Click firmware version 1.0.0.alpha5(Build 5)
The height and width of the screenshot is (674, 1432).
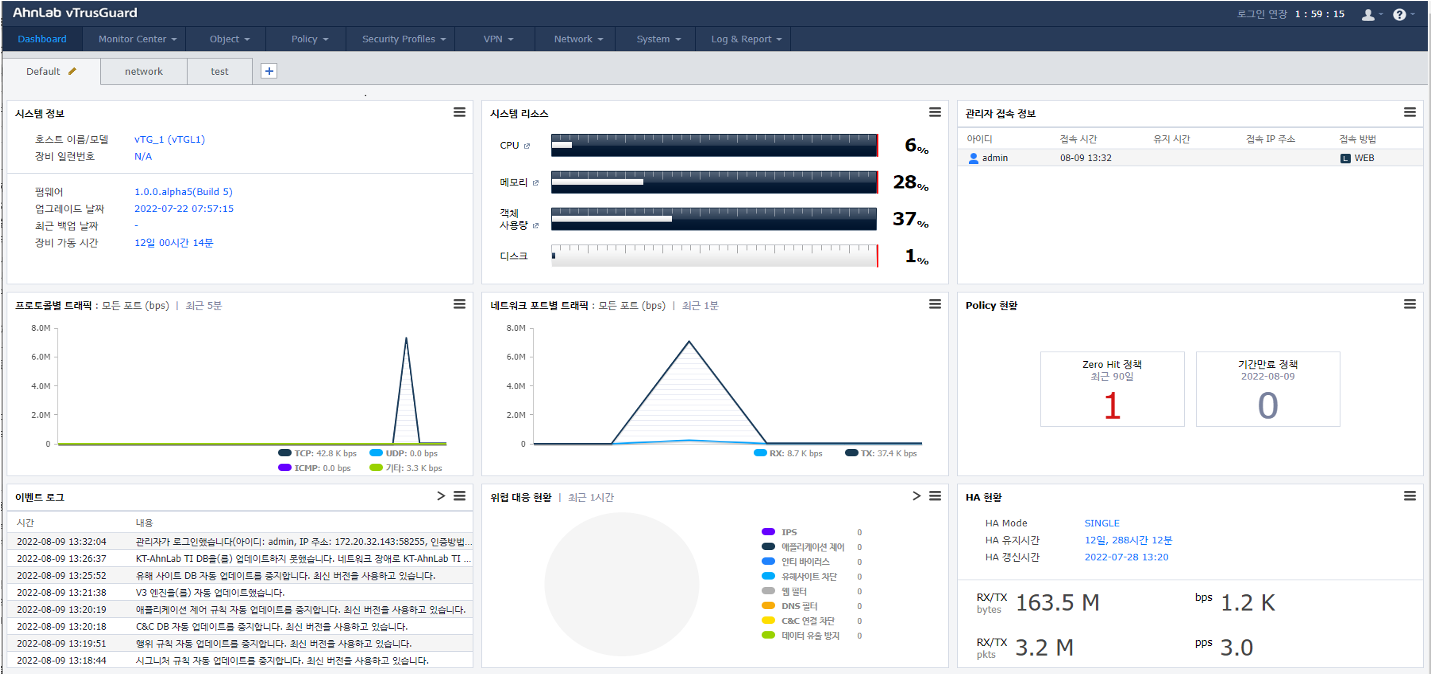183,192
